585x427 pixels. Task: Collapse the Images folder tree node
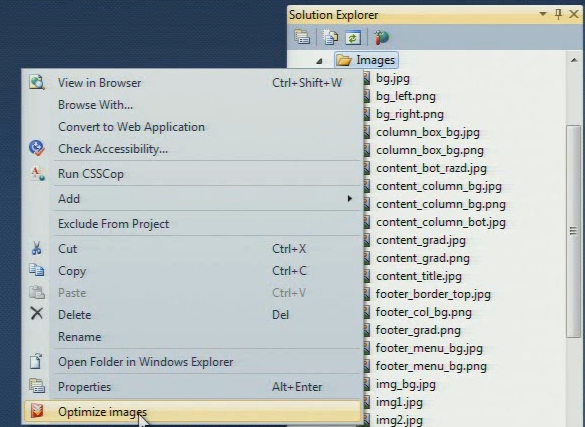point(319,60)
